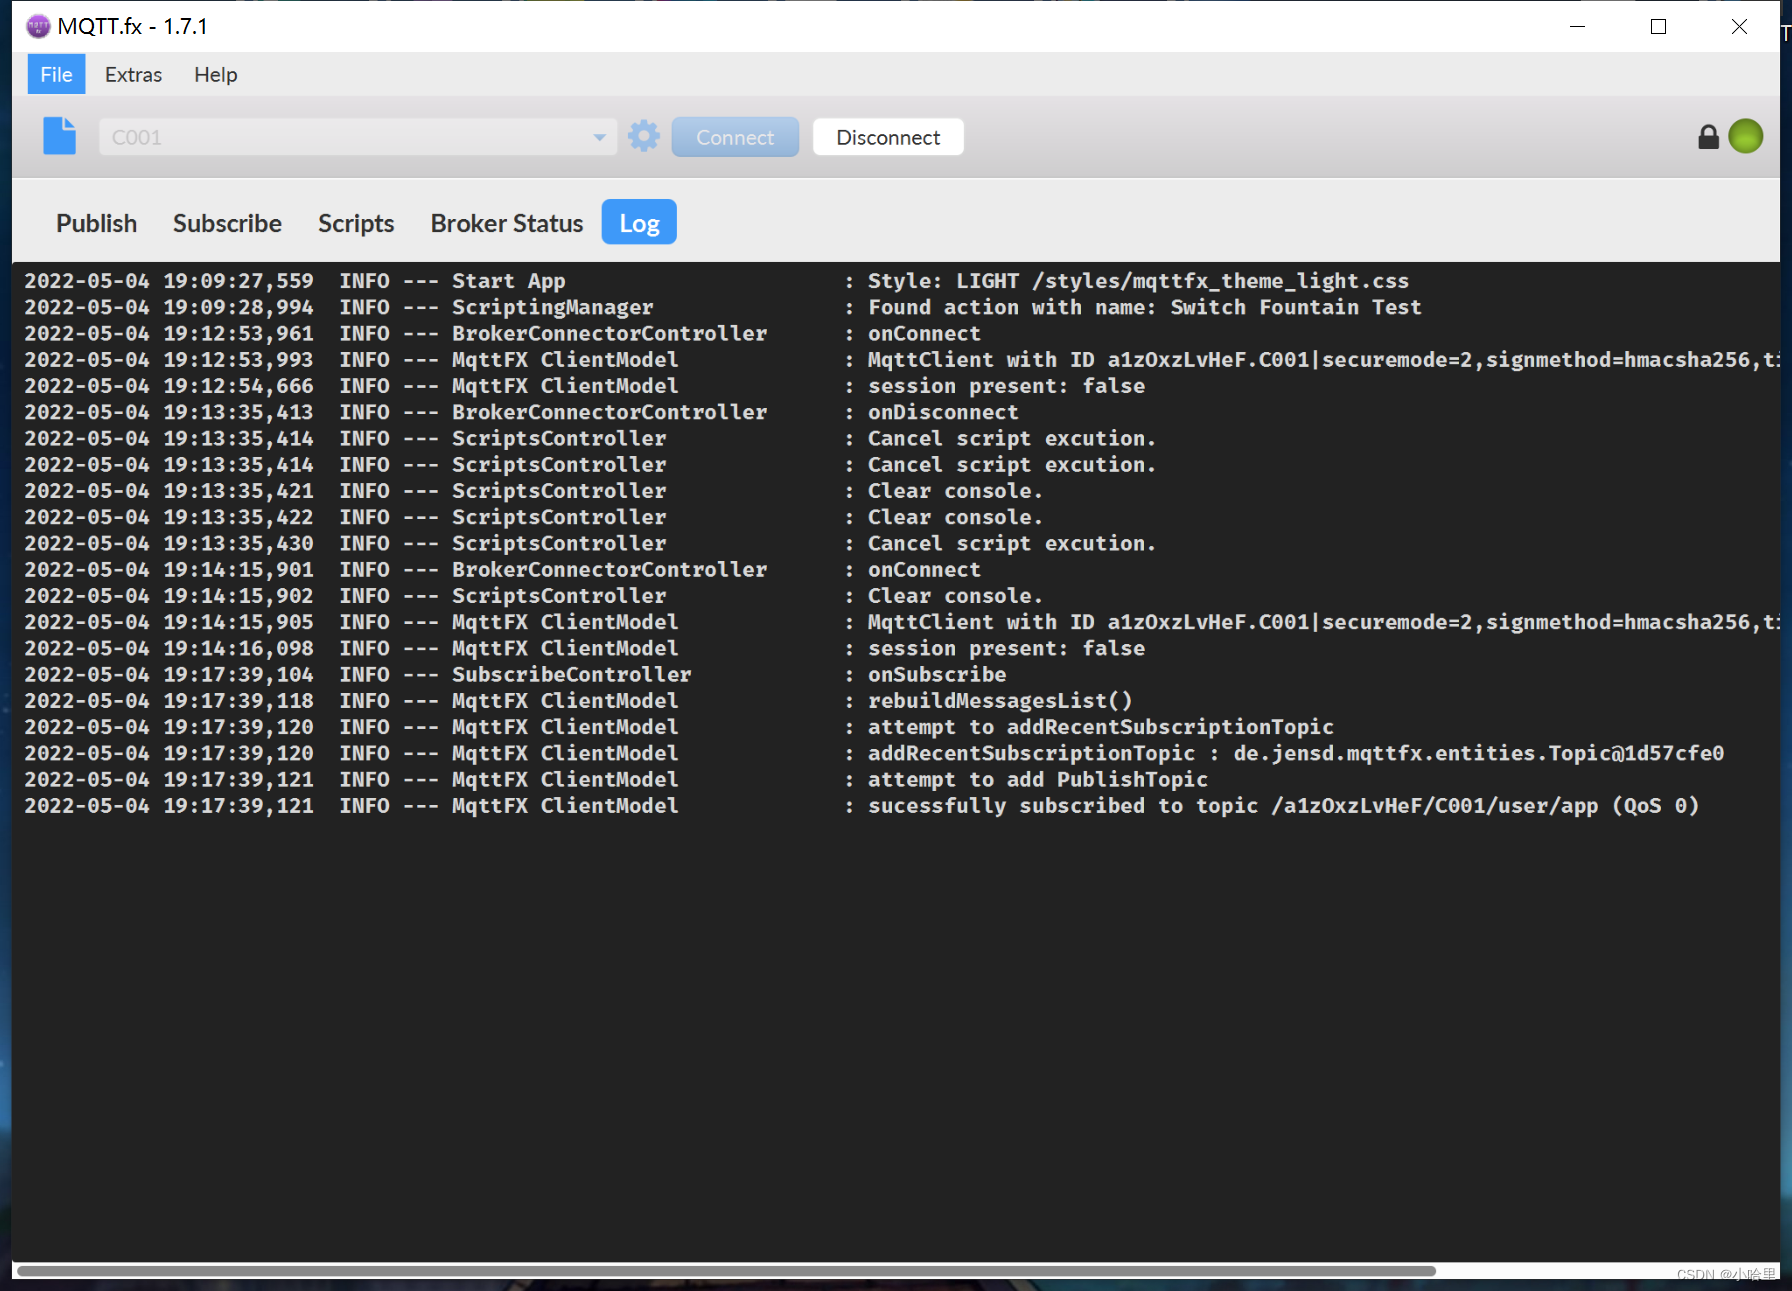Viewport: 1792px width, 1291px height.
Task: Click the Disconnect button
Action: pos(888,137)
